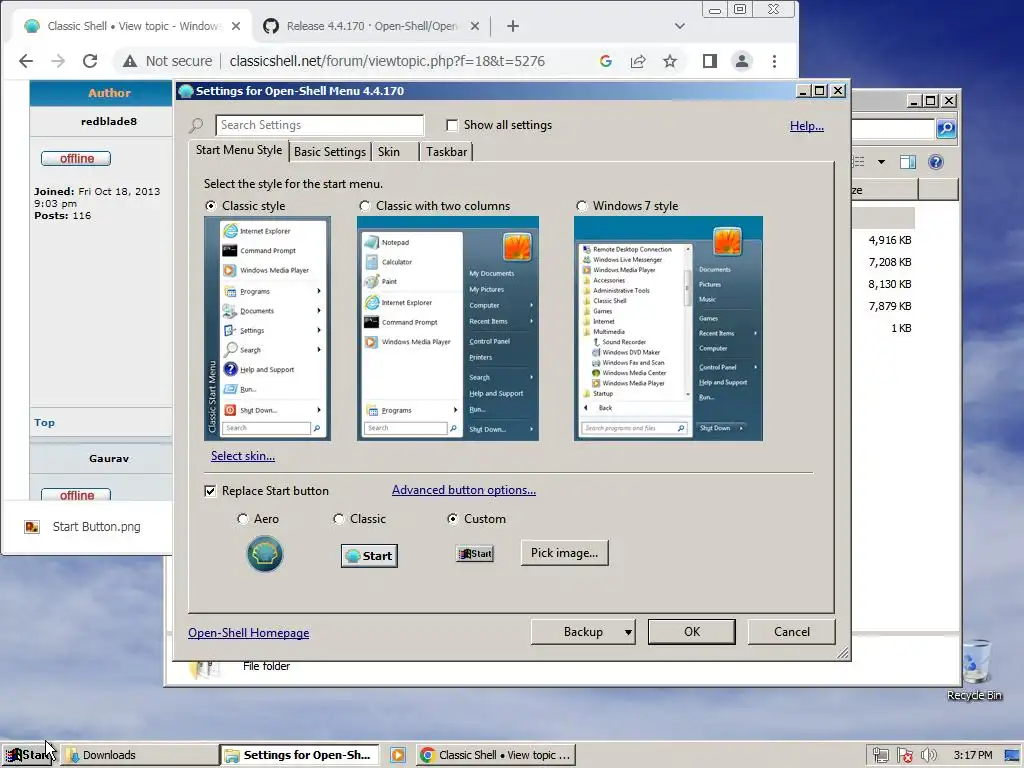Switch to Classic Shell Chrome taskbar button
Viewport: 1024px width, 768px height.
tap(496, 755)
